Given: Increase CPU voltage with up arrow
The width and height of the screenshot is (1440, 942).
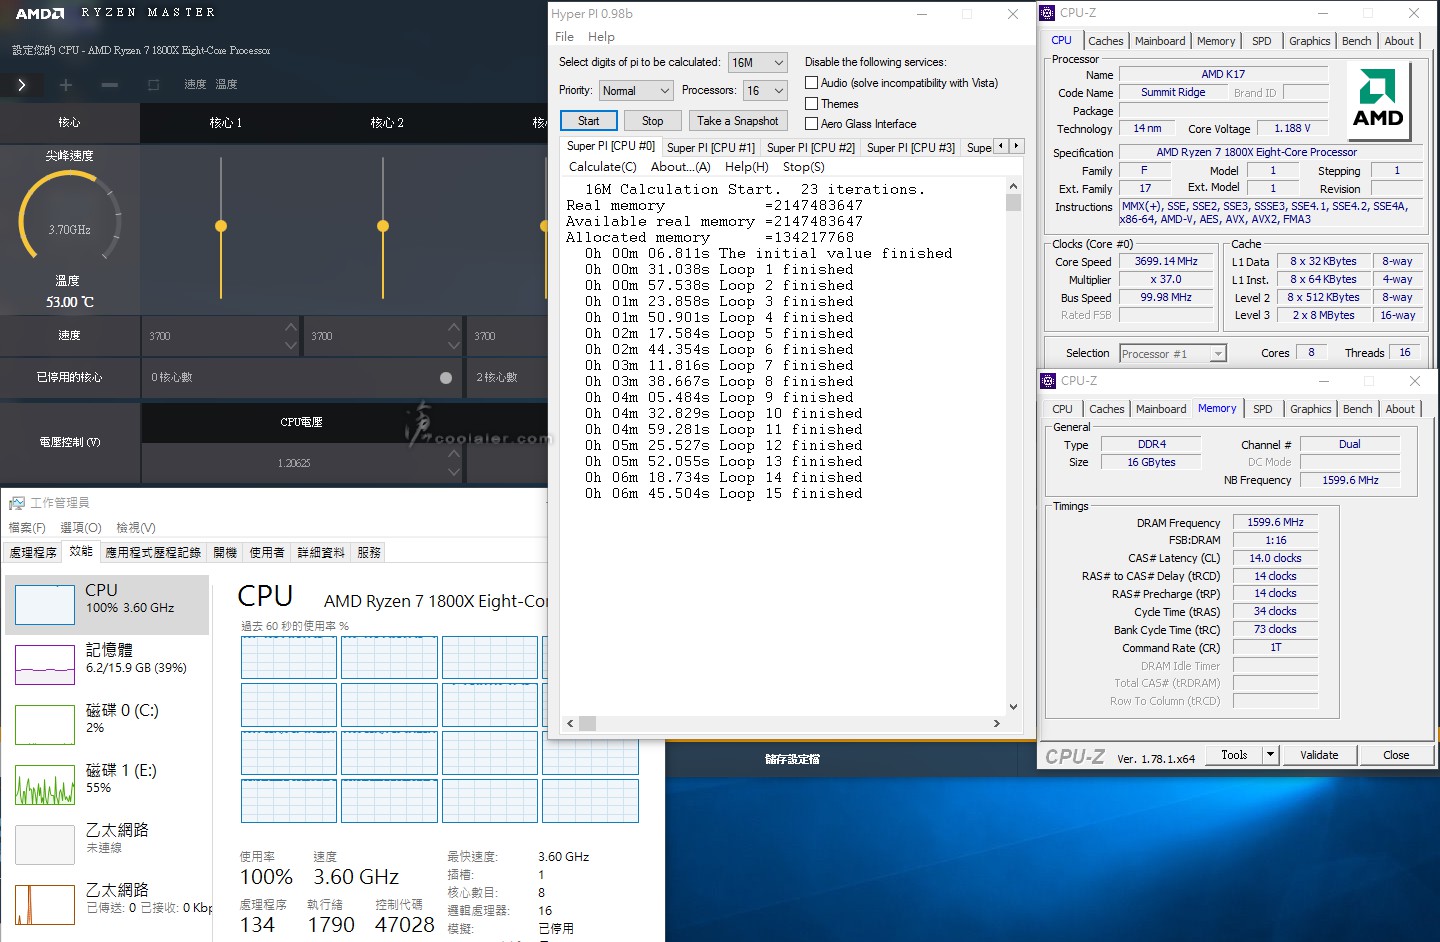Looking at the screenshot, I should point(454,453).
